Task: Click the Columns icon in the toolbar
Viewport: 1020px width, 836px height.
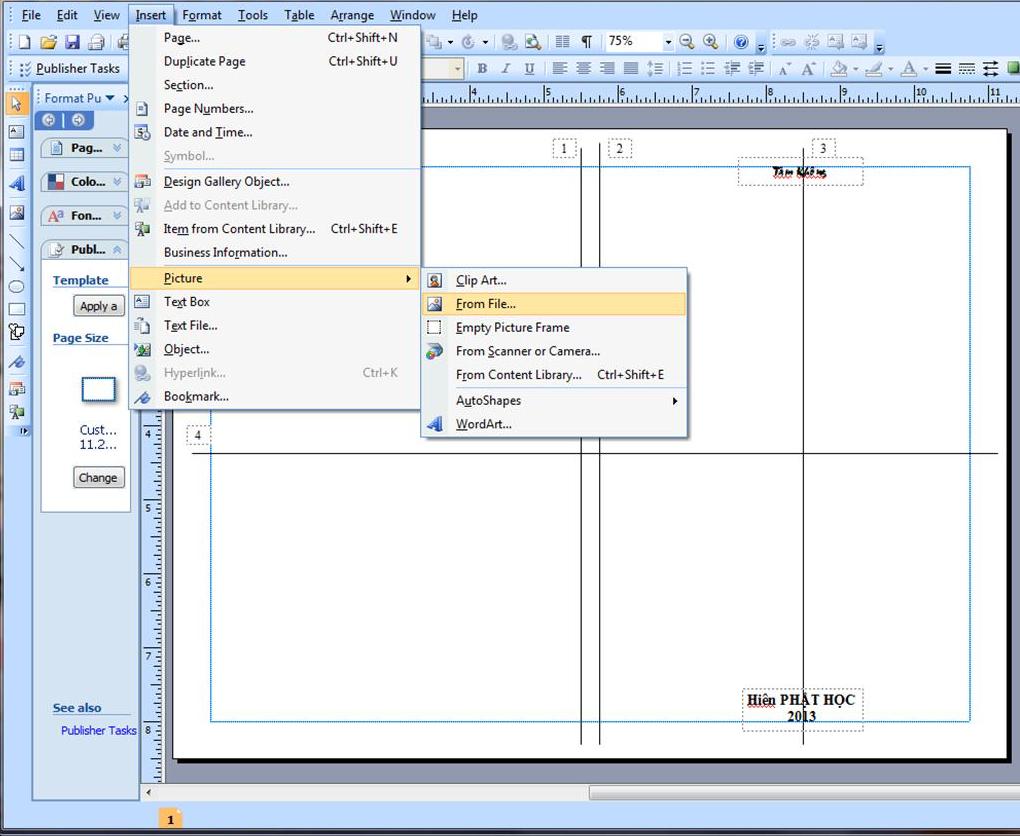Action: click(563, 42)
